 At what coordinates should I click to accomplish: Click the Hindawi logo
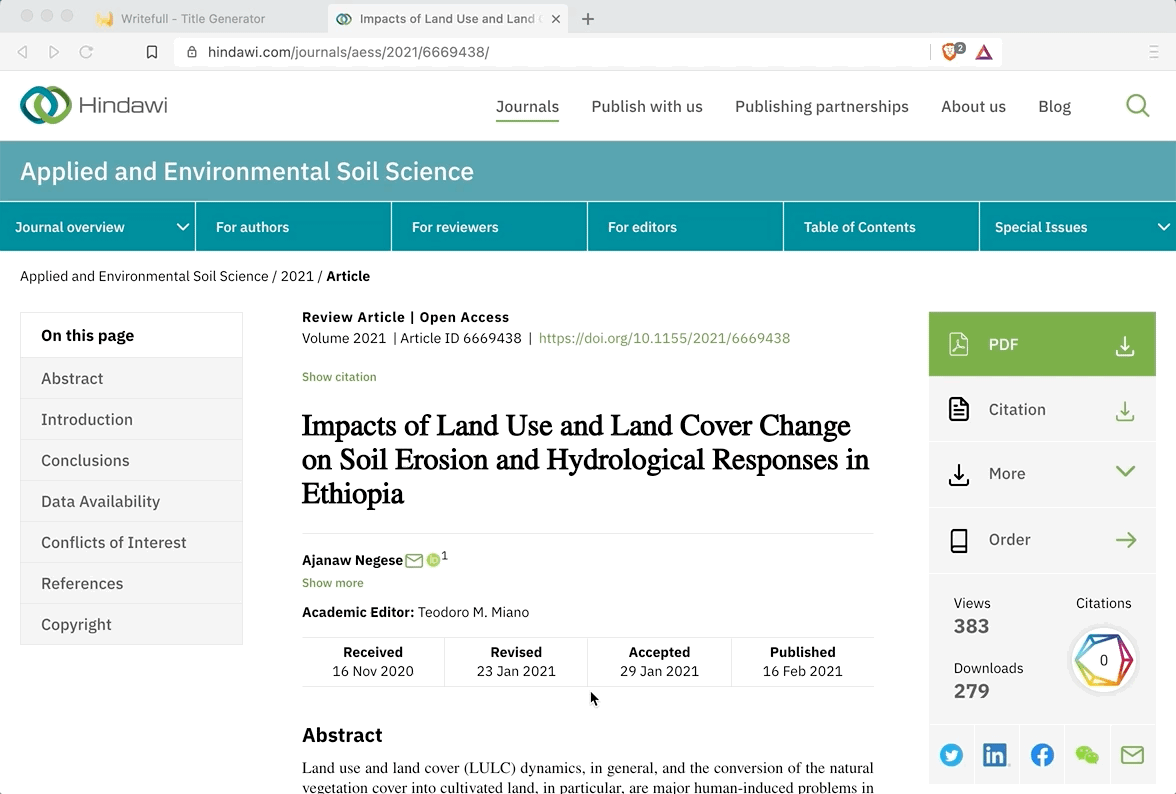[94, 105]
